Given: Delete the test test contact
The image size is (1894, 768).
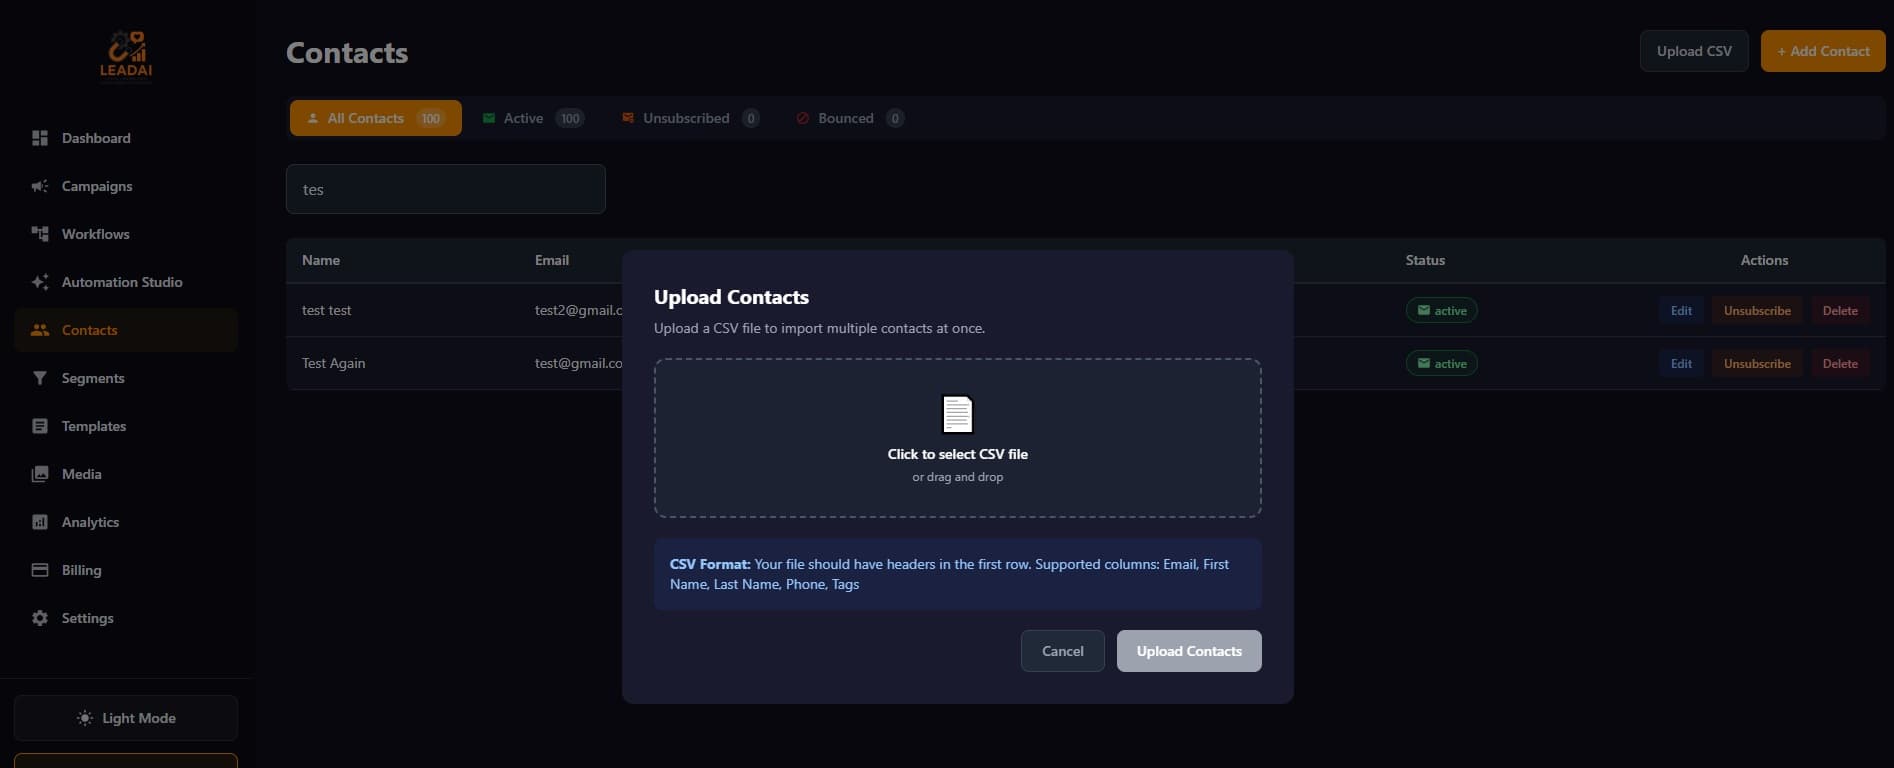Looking at the screenshot, I should [x=1840, y=311].
